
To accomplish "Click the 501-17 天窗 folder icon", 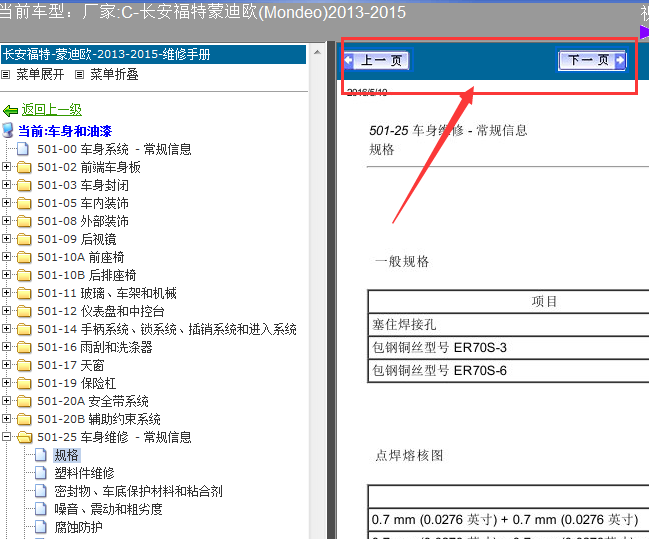I will (x=24, y=365).
